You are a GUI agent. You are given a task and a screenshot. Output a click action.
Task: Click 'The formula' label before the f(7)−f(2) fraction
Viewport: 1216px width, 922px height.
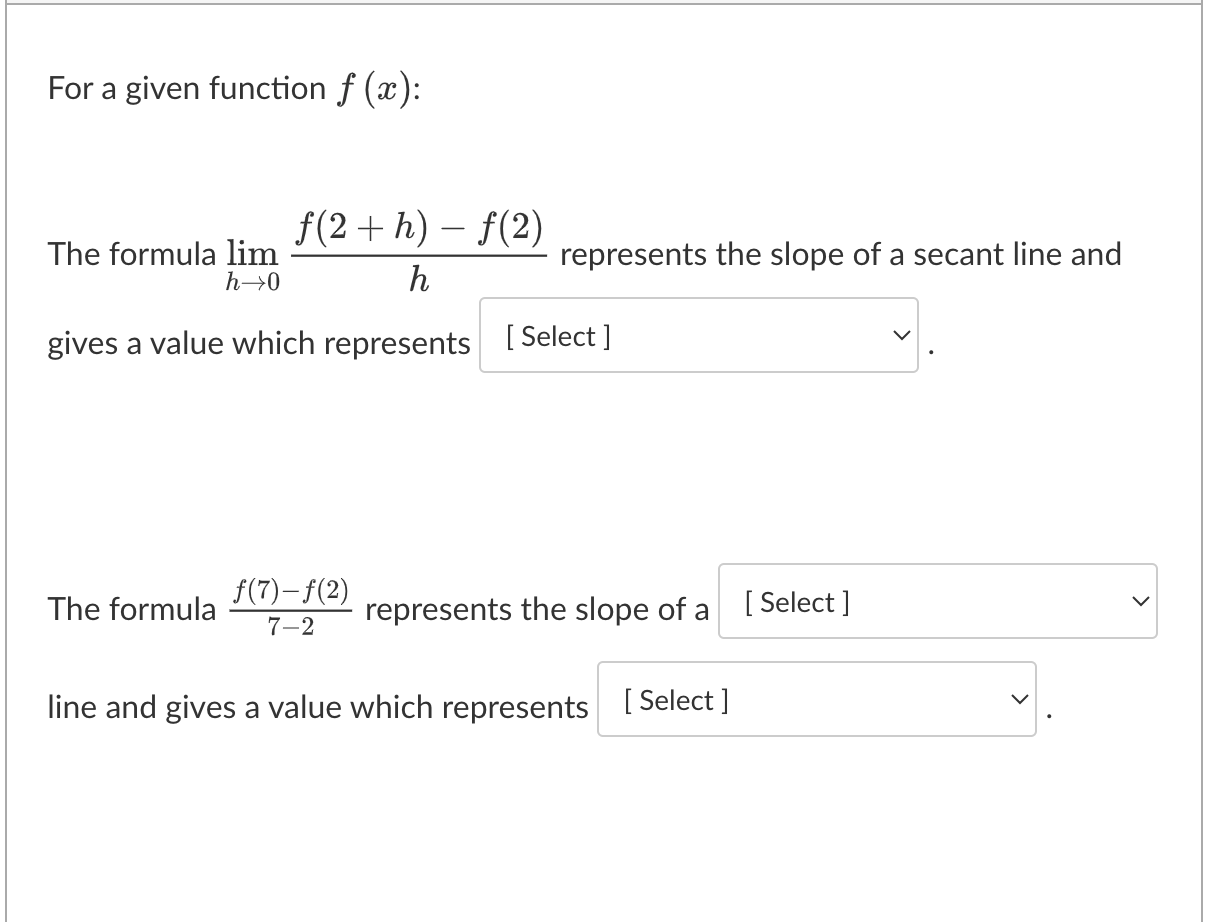coord(132,608)
